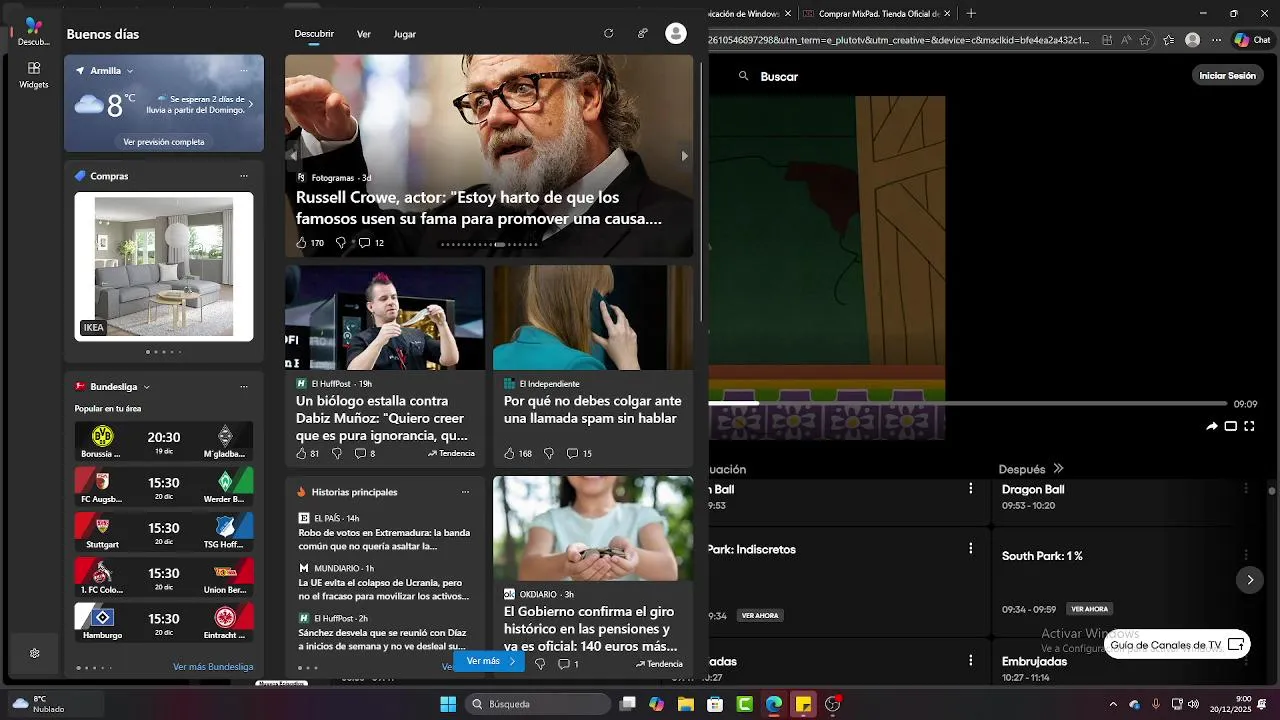
Task: Dislike the Russell Crowe article
Action: (x=340, y=243)
